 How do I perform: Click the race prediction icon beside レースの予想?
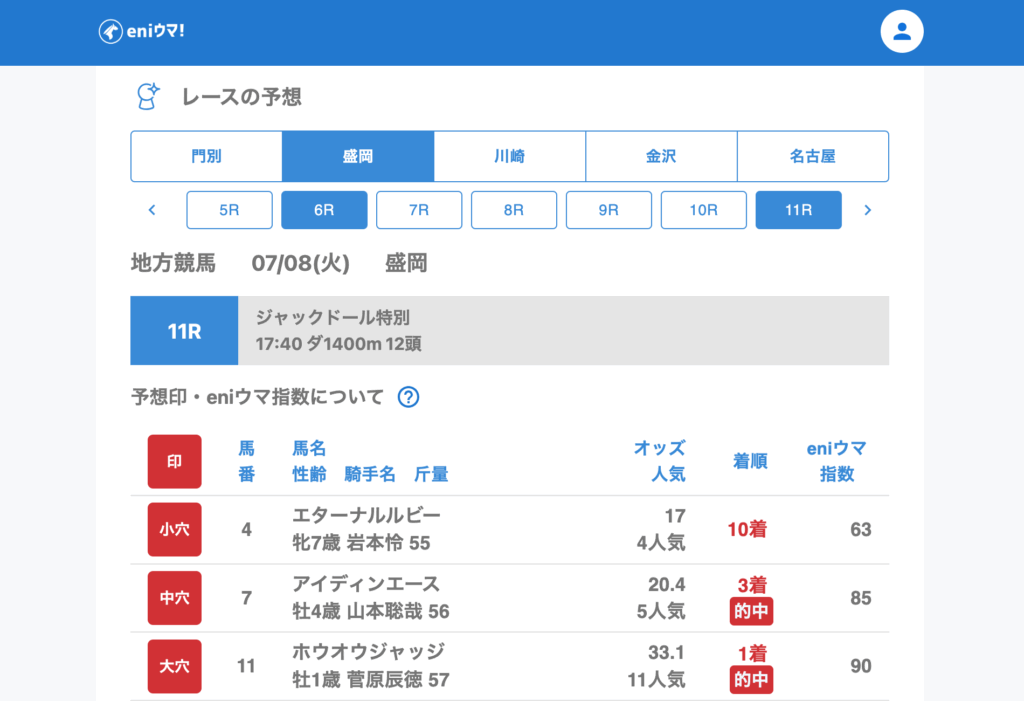click(x=148, y=97)
